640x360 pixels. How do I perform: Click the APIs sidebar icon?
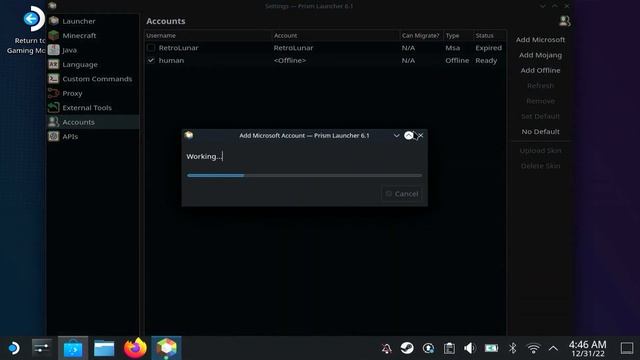click(53, 136)
